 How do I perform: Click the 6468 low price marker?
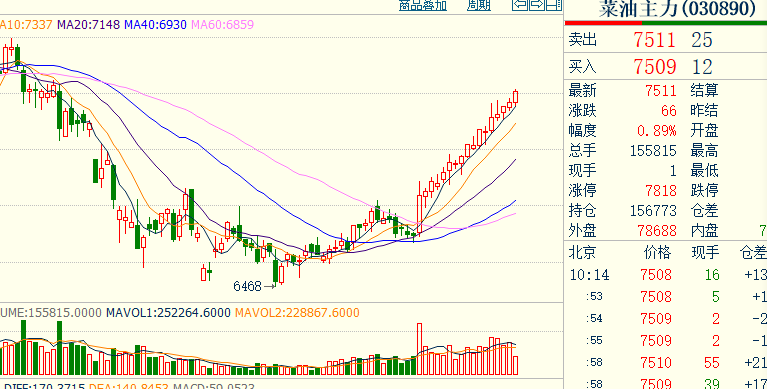pos(248,286)
